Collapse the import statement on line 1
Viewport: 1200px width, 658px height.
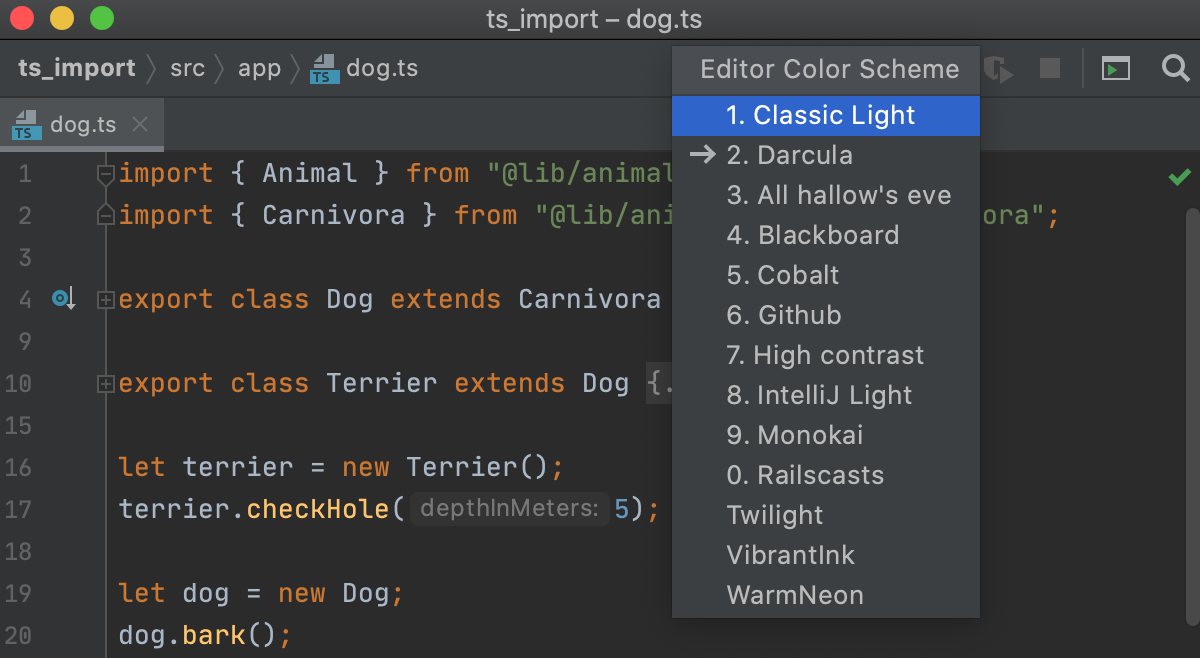click(105, 172)
